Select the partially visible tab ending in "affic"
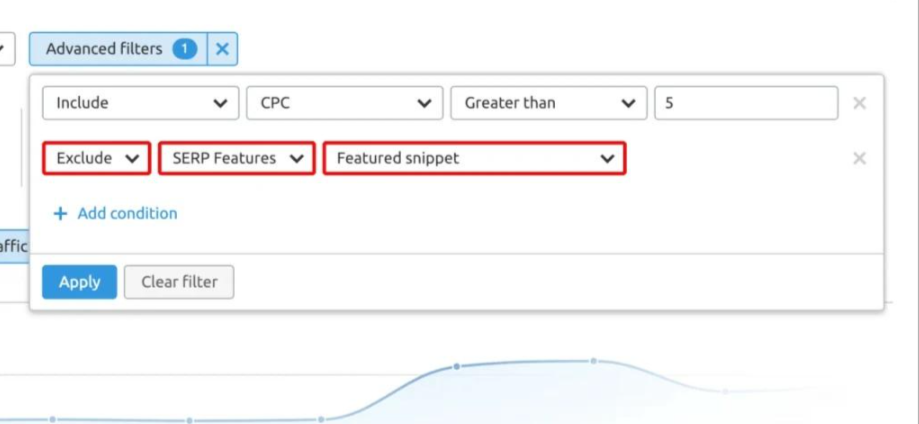This screenshot has height=424, width=919. pyautogui.click(x=14, y=246)
